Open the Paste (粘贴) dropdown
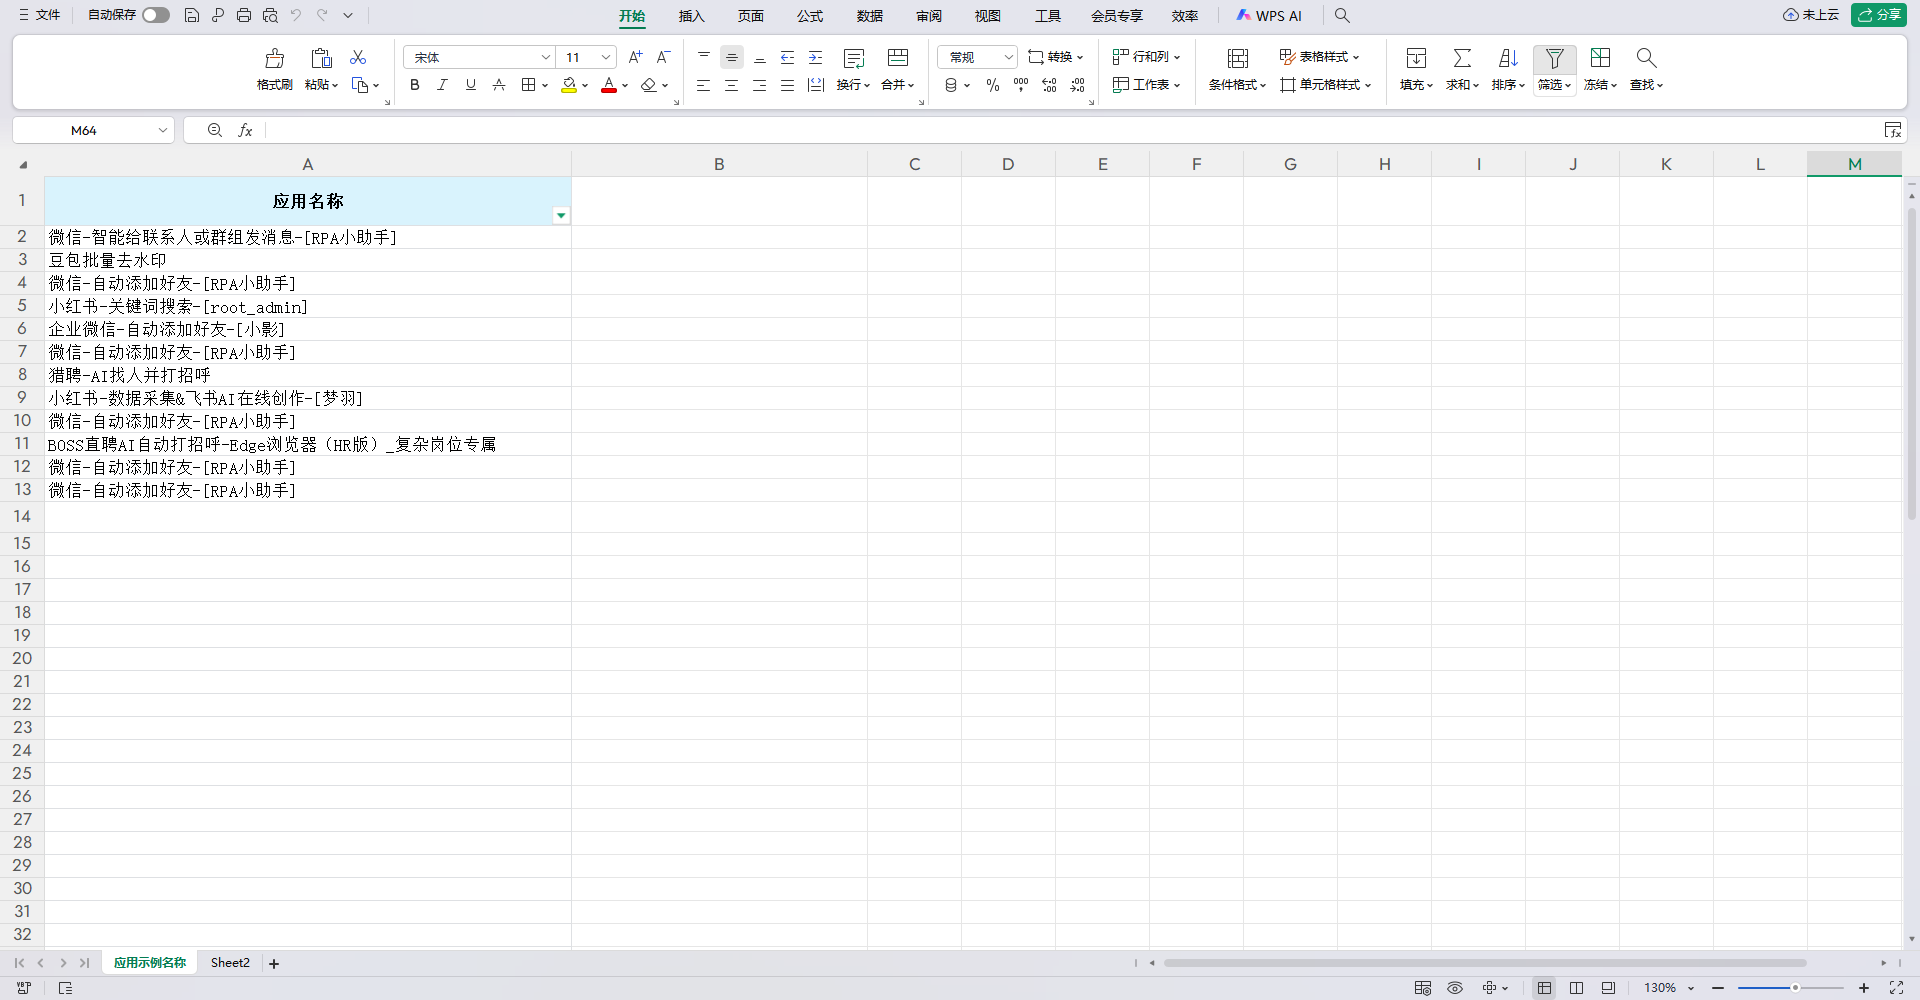The width and height of the screenshot is (1920, 1000). 321,85
